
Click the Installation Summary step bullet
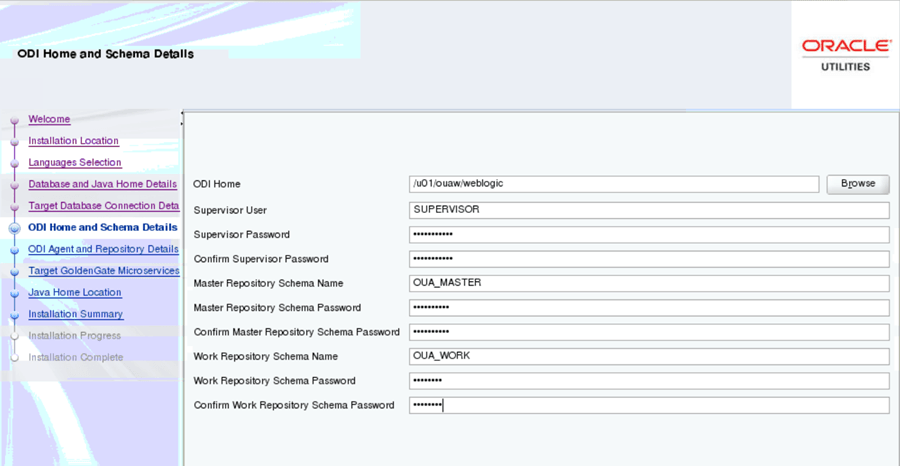(14, 315)
